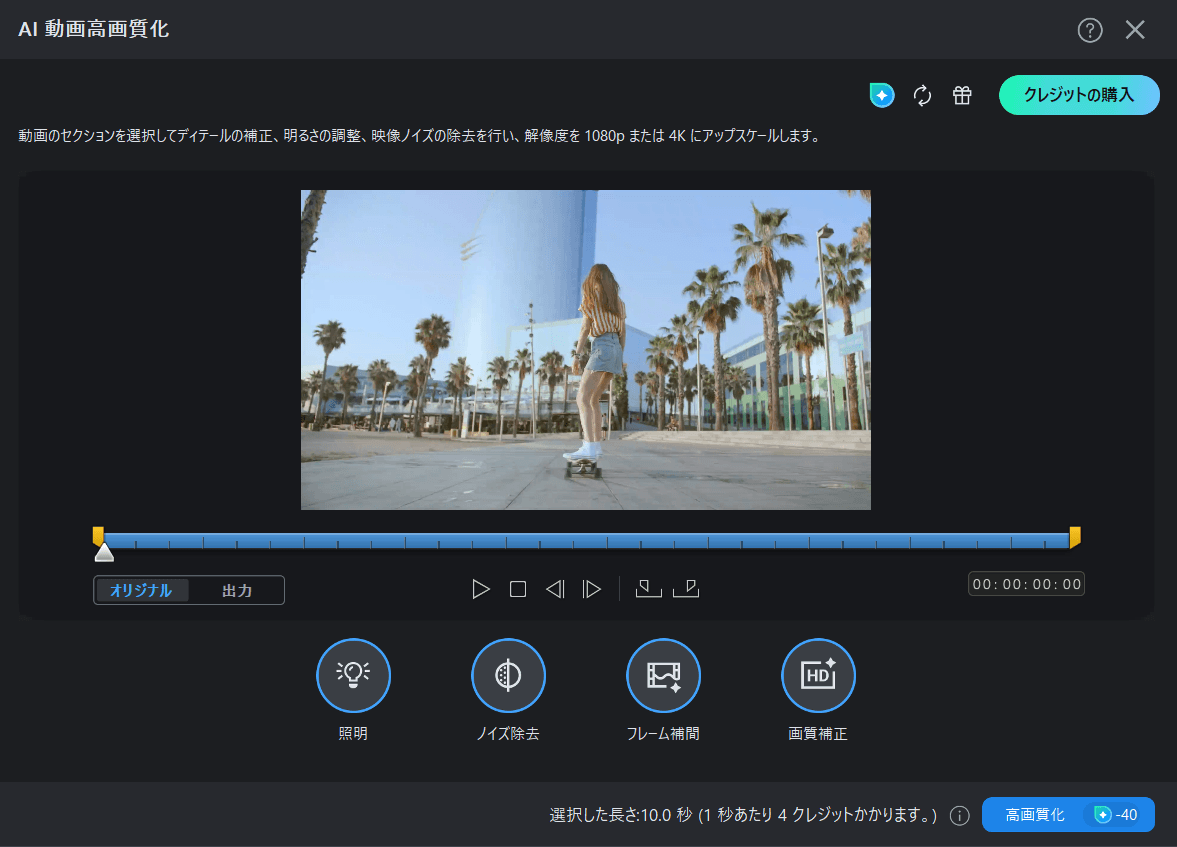Advance to the next frame

(592, 589)
